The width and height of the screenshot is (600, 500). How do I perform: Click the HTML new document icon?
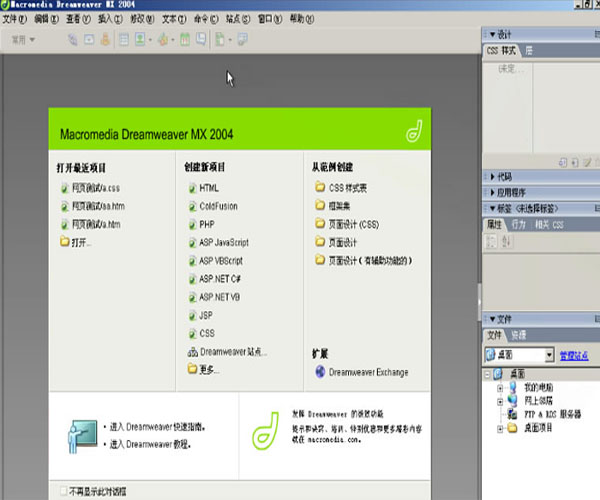(191, 187)
